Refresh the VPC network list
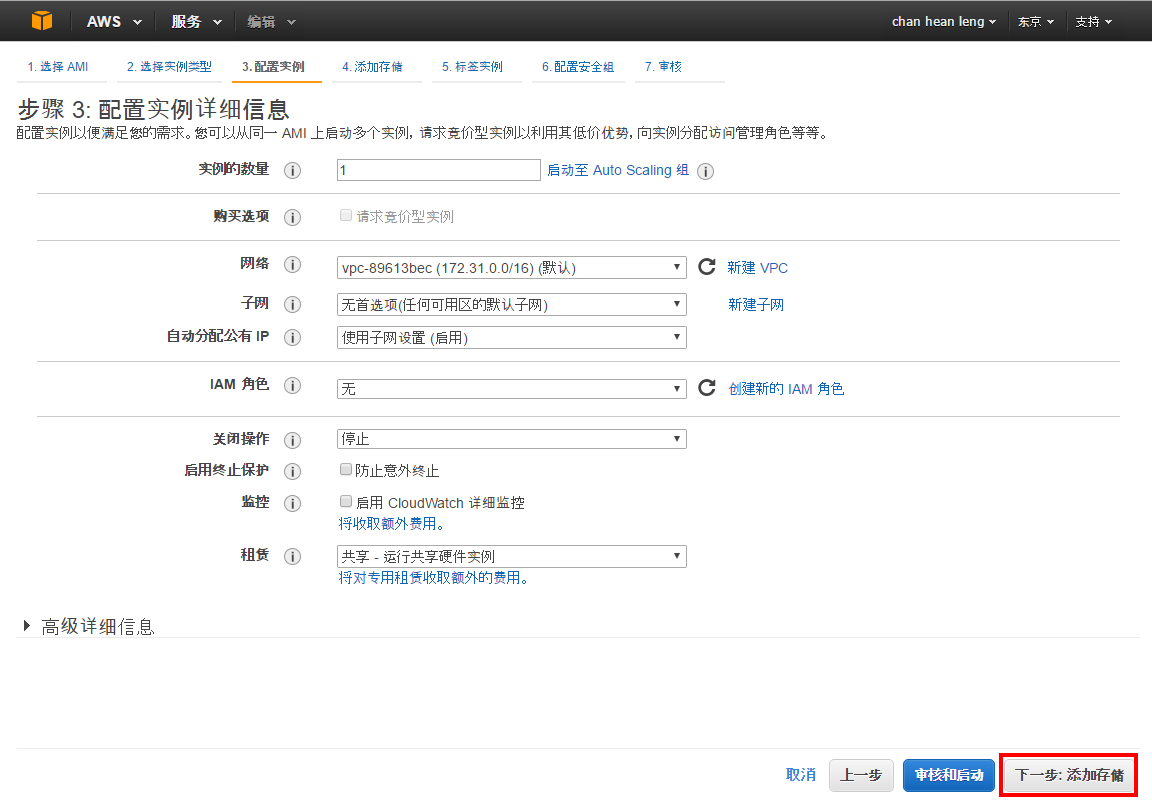 [x=707, y=266]
